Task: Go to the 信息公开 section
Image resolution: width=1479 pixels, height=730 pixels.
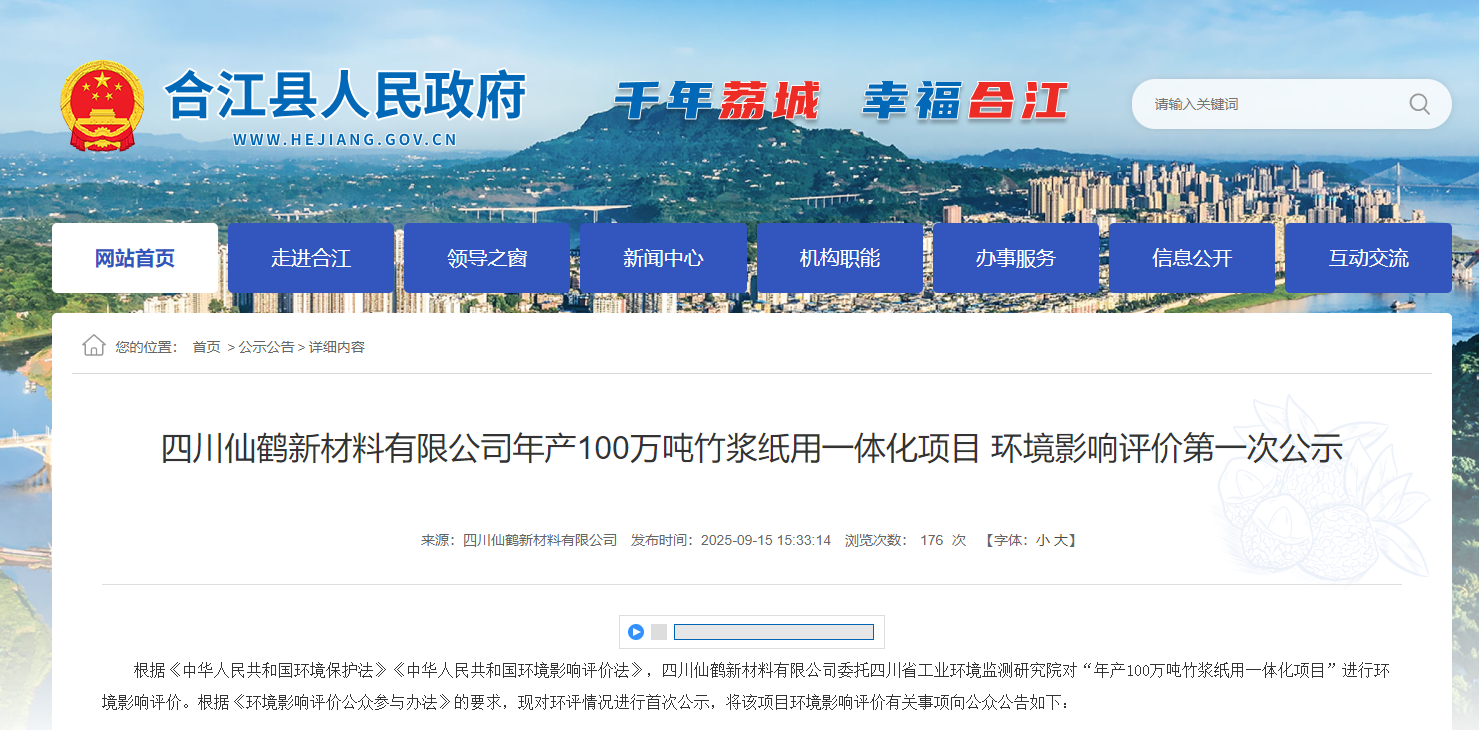Action: click(x=1192, y=258)
